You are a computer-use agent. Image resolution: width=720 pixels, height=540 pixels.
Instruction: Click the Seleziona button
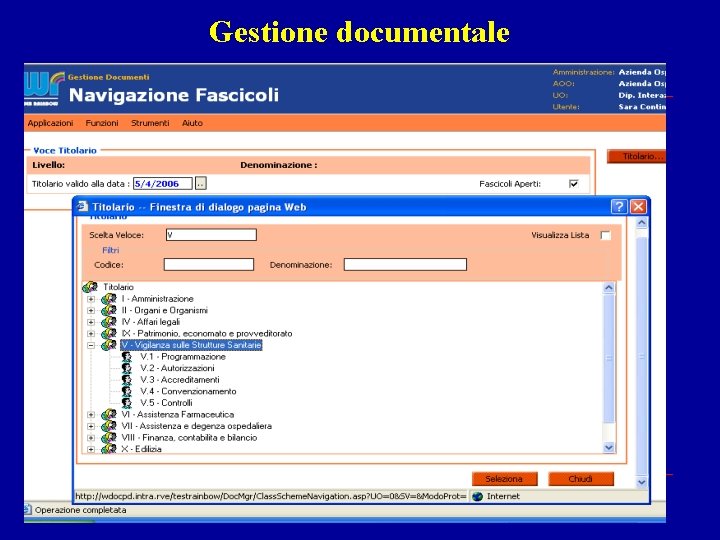(505, 479)
